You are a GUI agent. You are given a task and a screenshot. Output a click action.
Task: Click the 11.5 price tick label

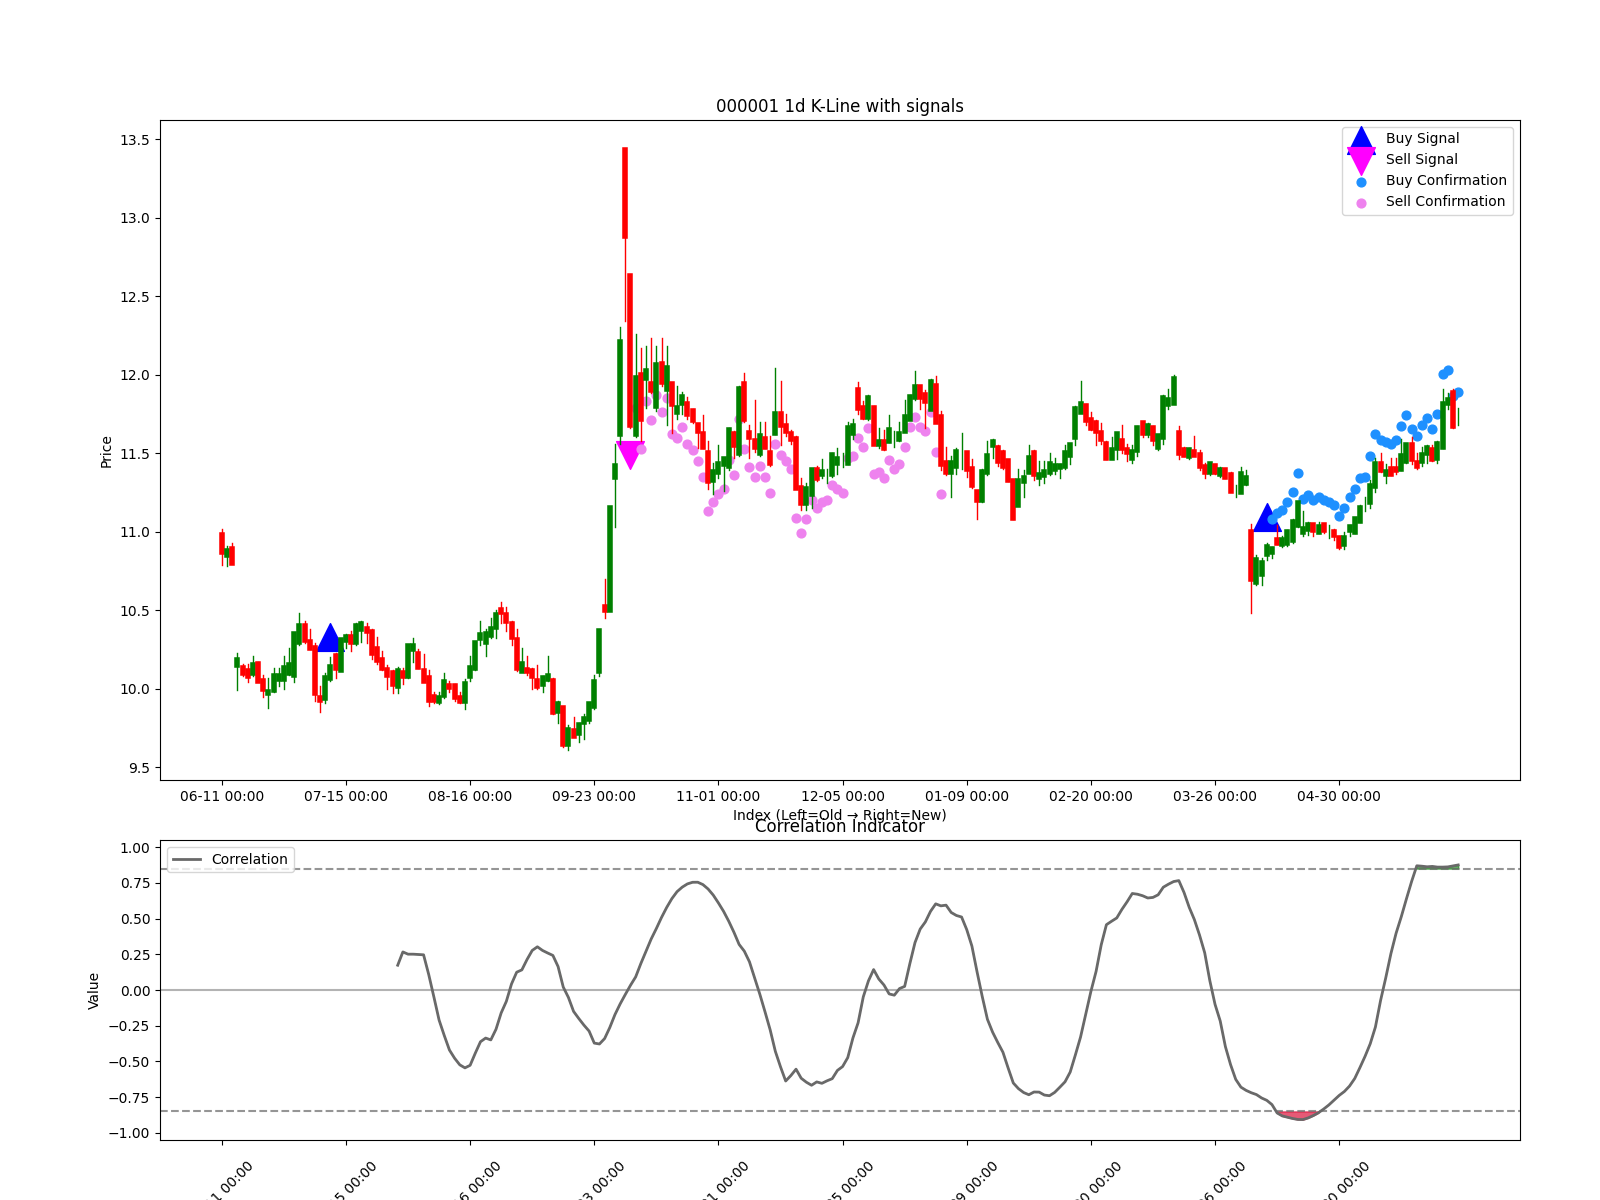pos(134,454)
